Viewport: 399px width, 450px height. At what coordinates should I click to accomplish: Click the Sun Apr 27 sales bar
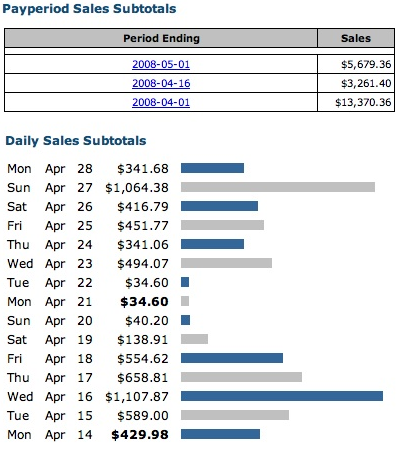coord(278,187)
